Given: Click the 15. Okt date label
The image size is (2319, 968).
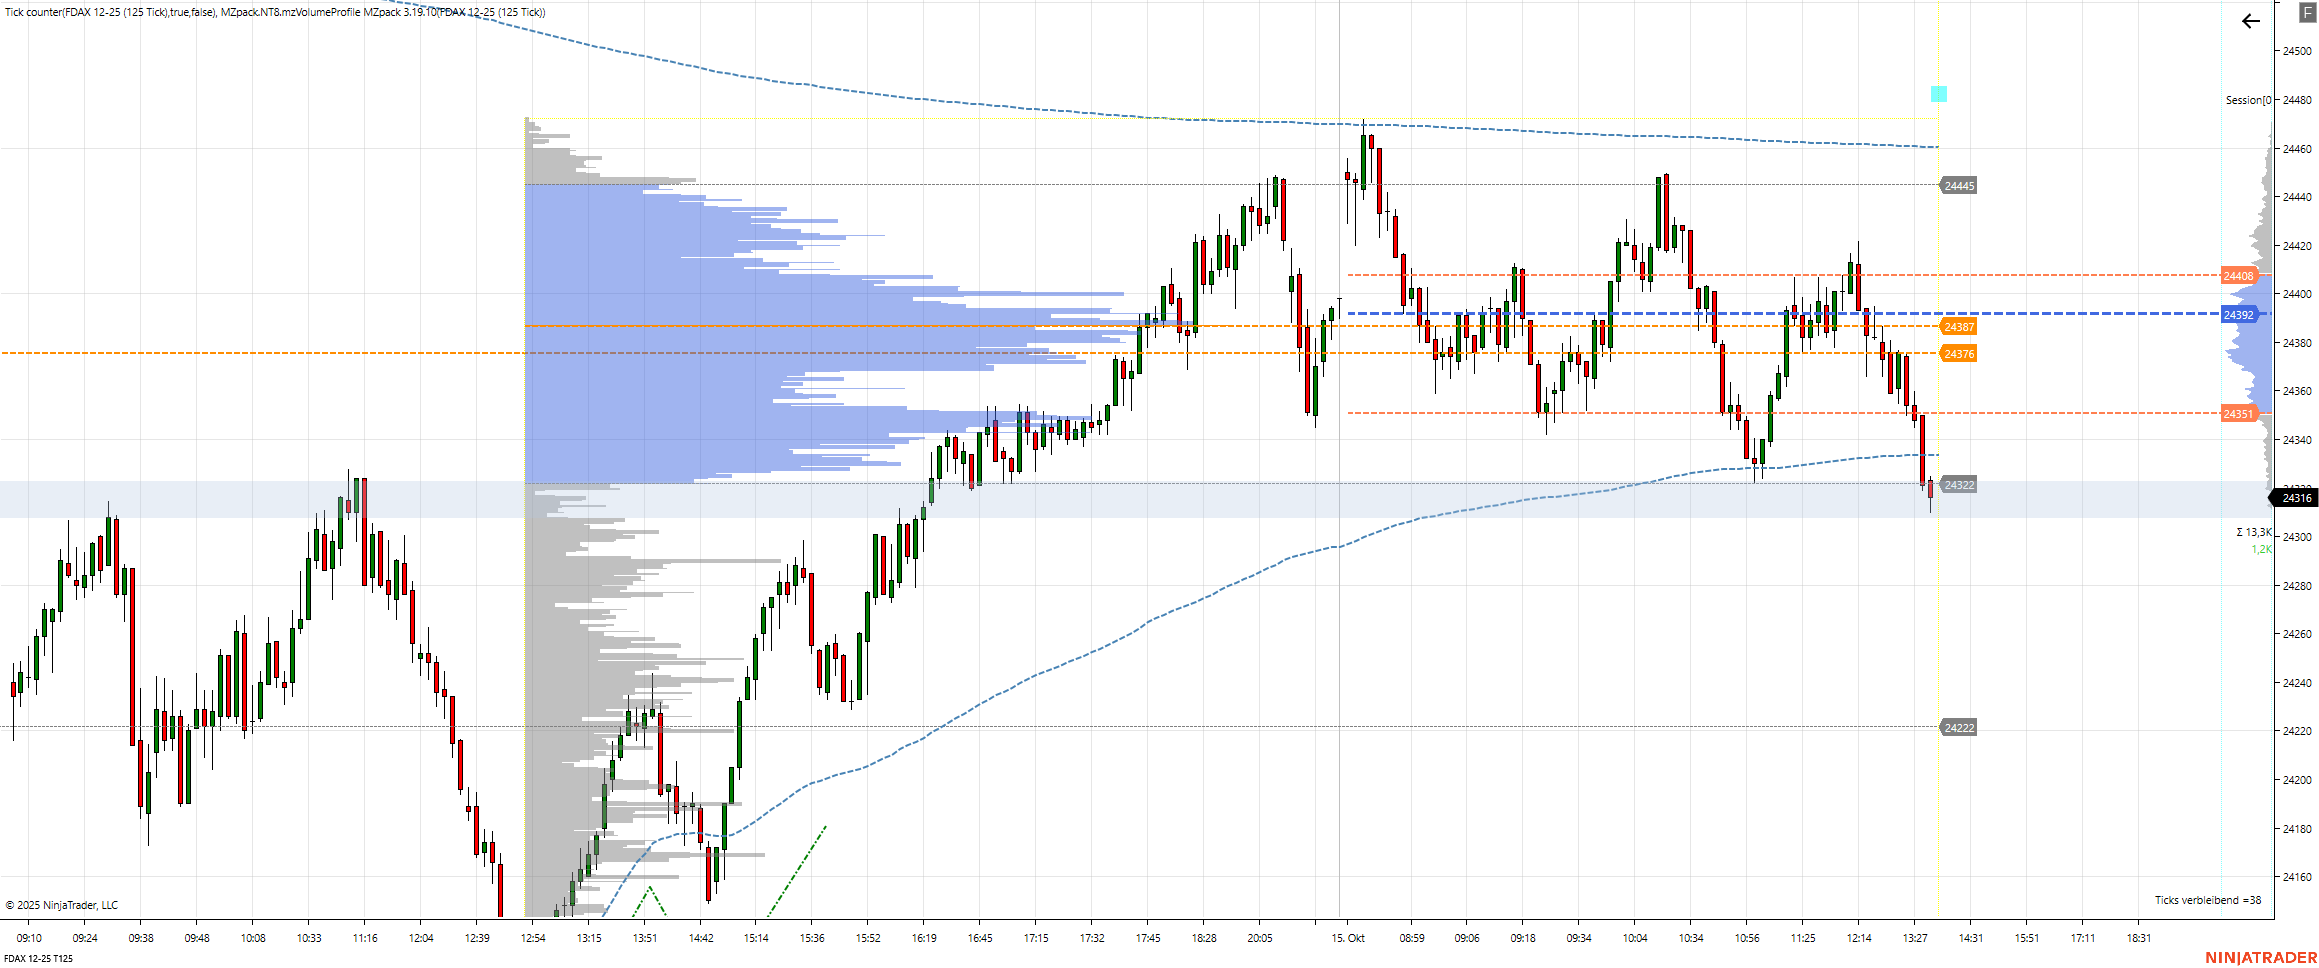Looking at the screenshot, I should coord(1347,938).
